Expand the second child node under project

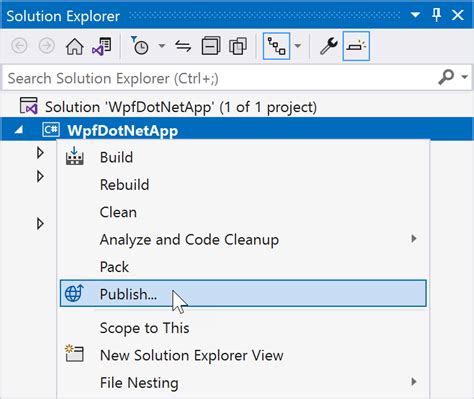(x=40, y=176)
